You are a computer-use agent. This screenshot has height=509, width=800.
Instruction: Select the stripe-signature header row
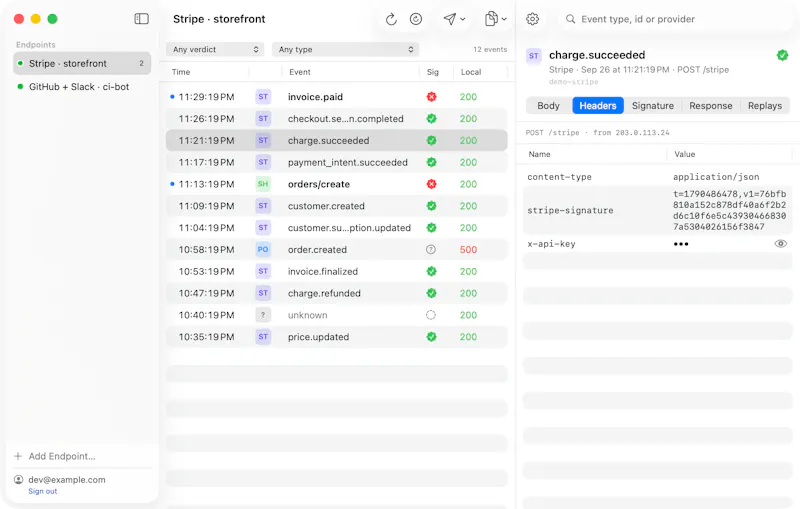(658, 210)
